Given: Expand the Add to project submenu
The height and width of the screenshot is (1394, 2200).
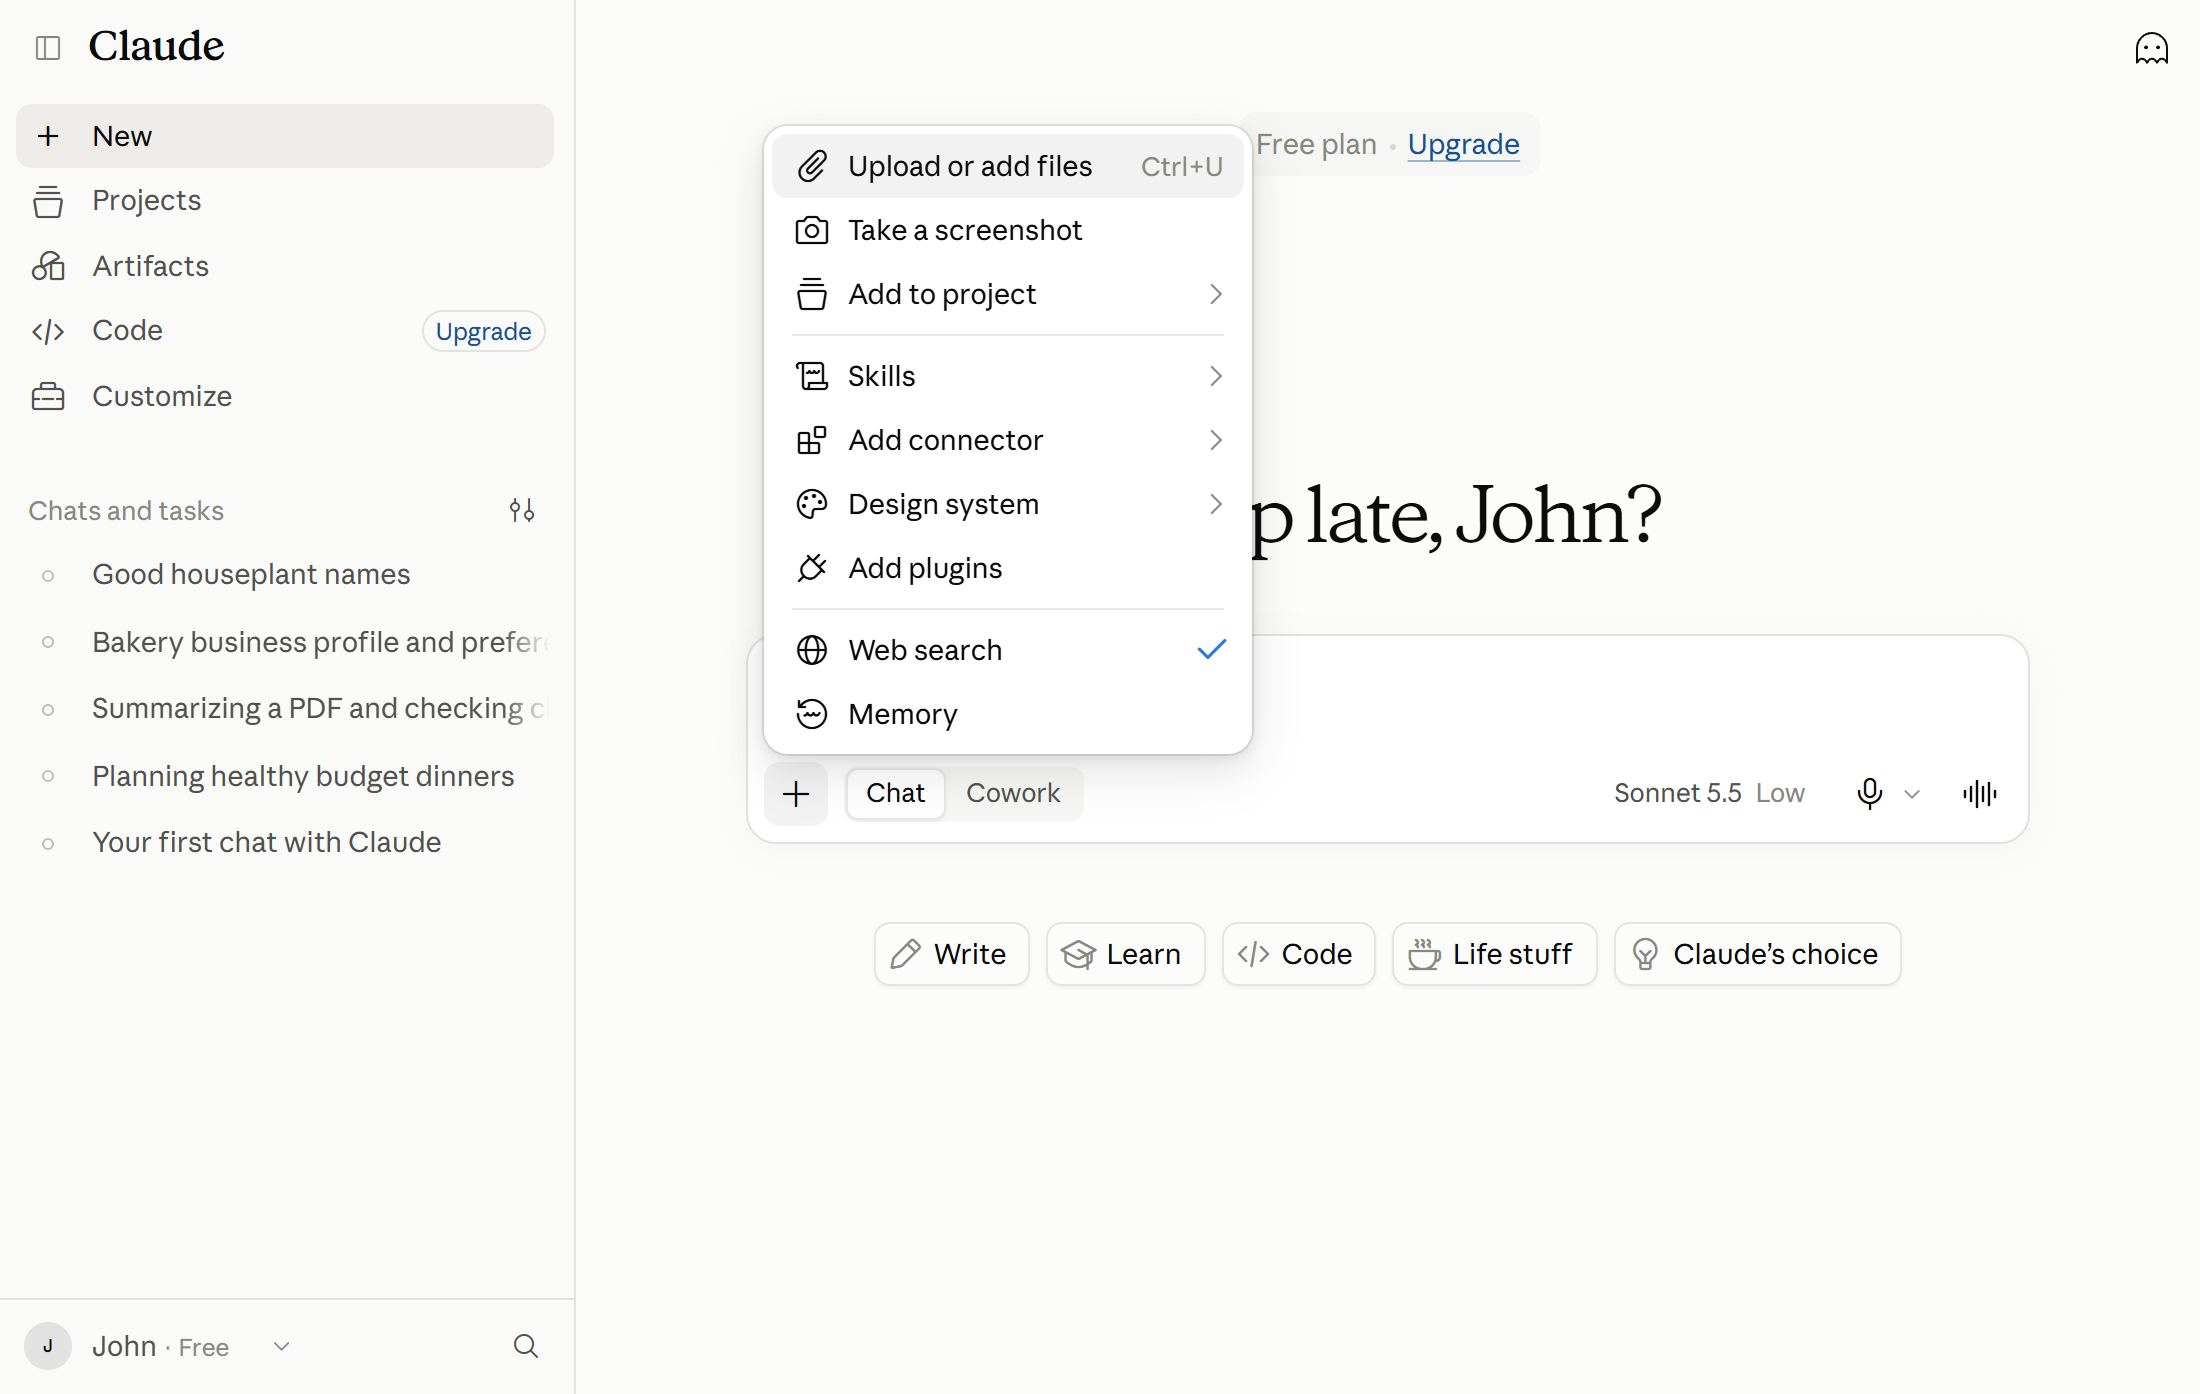Looking at the screenshot, I should pyautogui.click(x=1007, y=294).
